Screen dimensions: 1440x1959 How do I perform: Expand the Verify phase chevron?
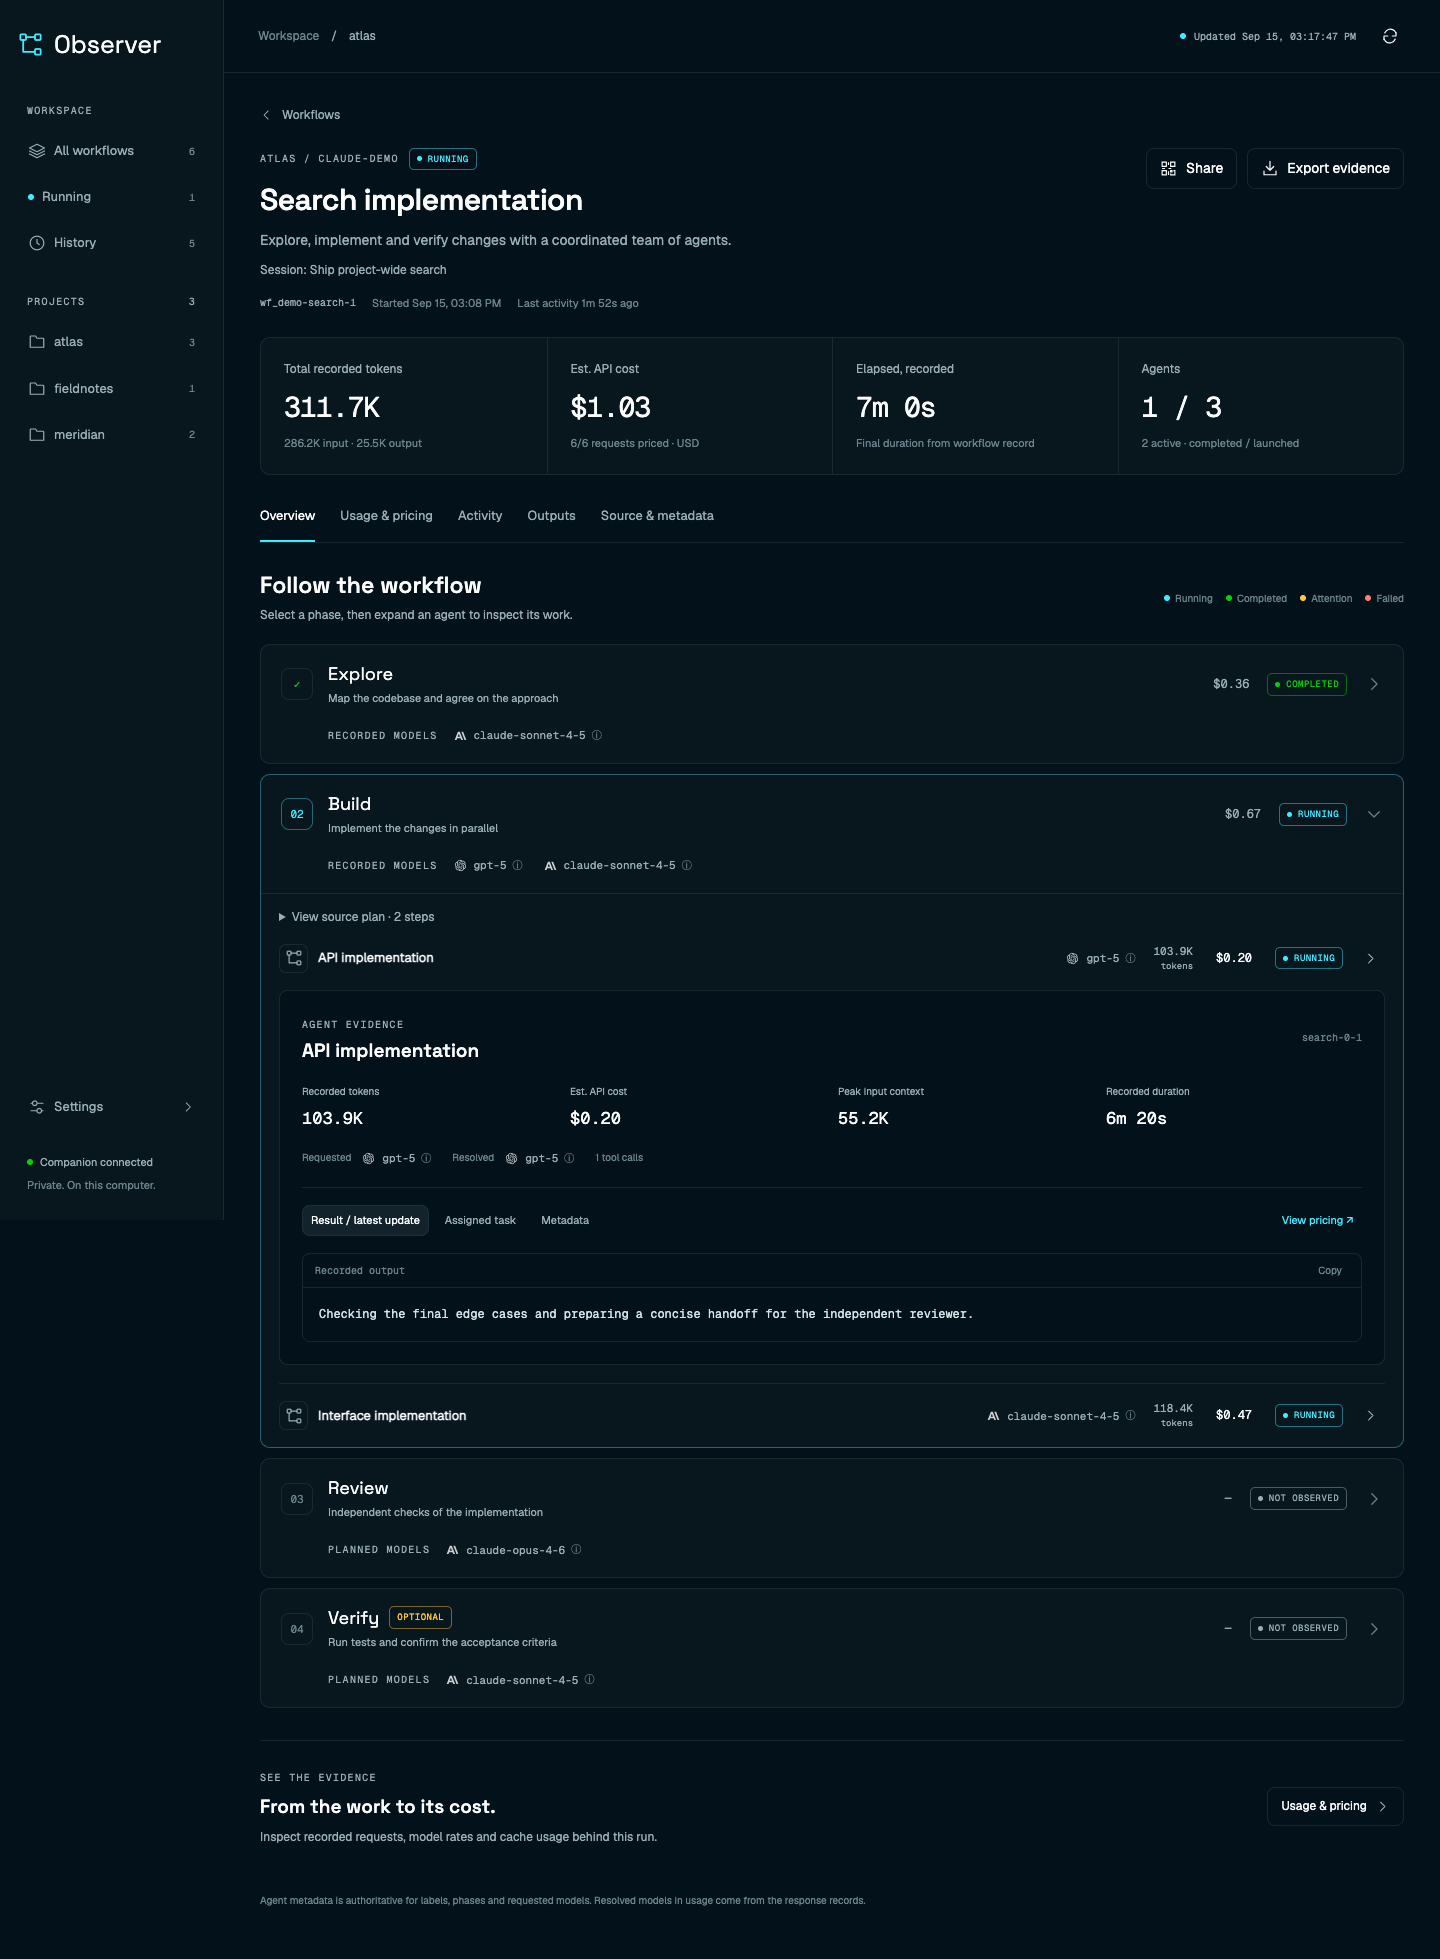point(1374,1629)
